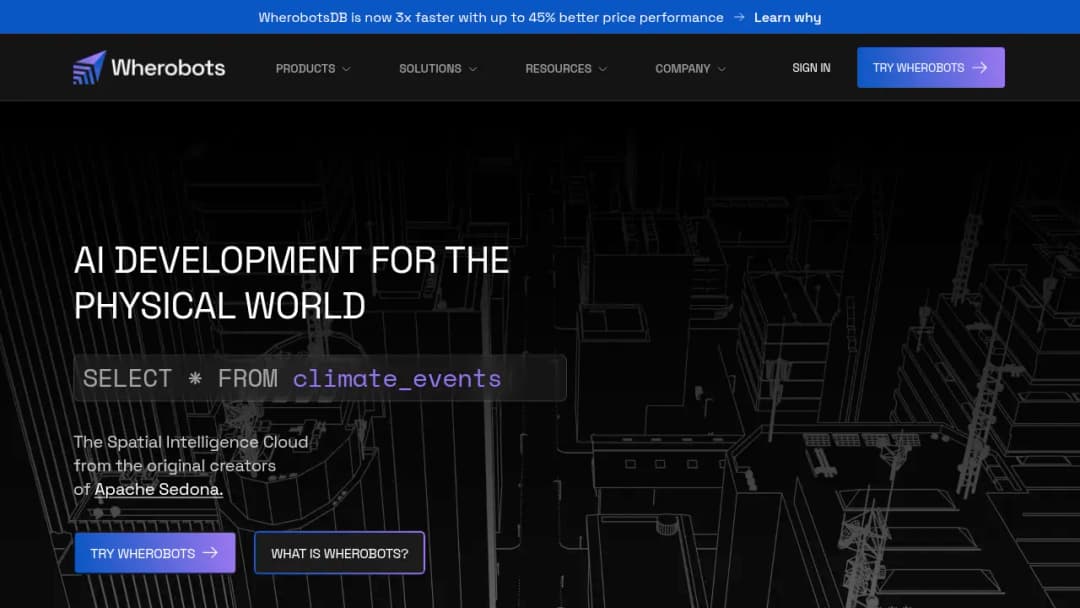Click arrow icon in header Try Wherobots button
Viewport: 1080px width, 608px height.
tap(979, 67)
